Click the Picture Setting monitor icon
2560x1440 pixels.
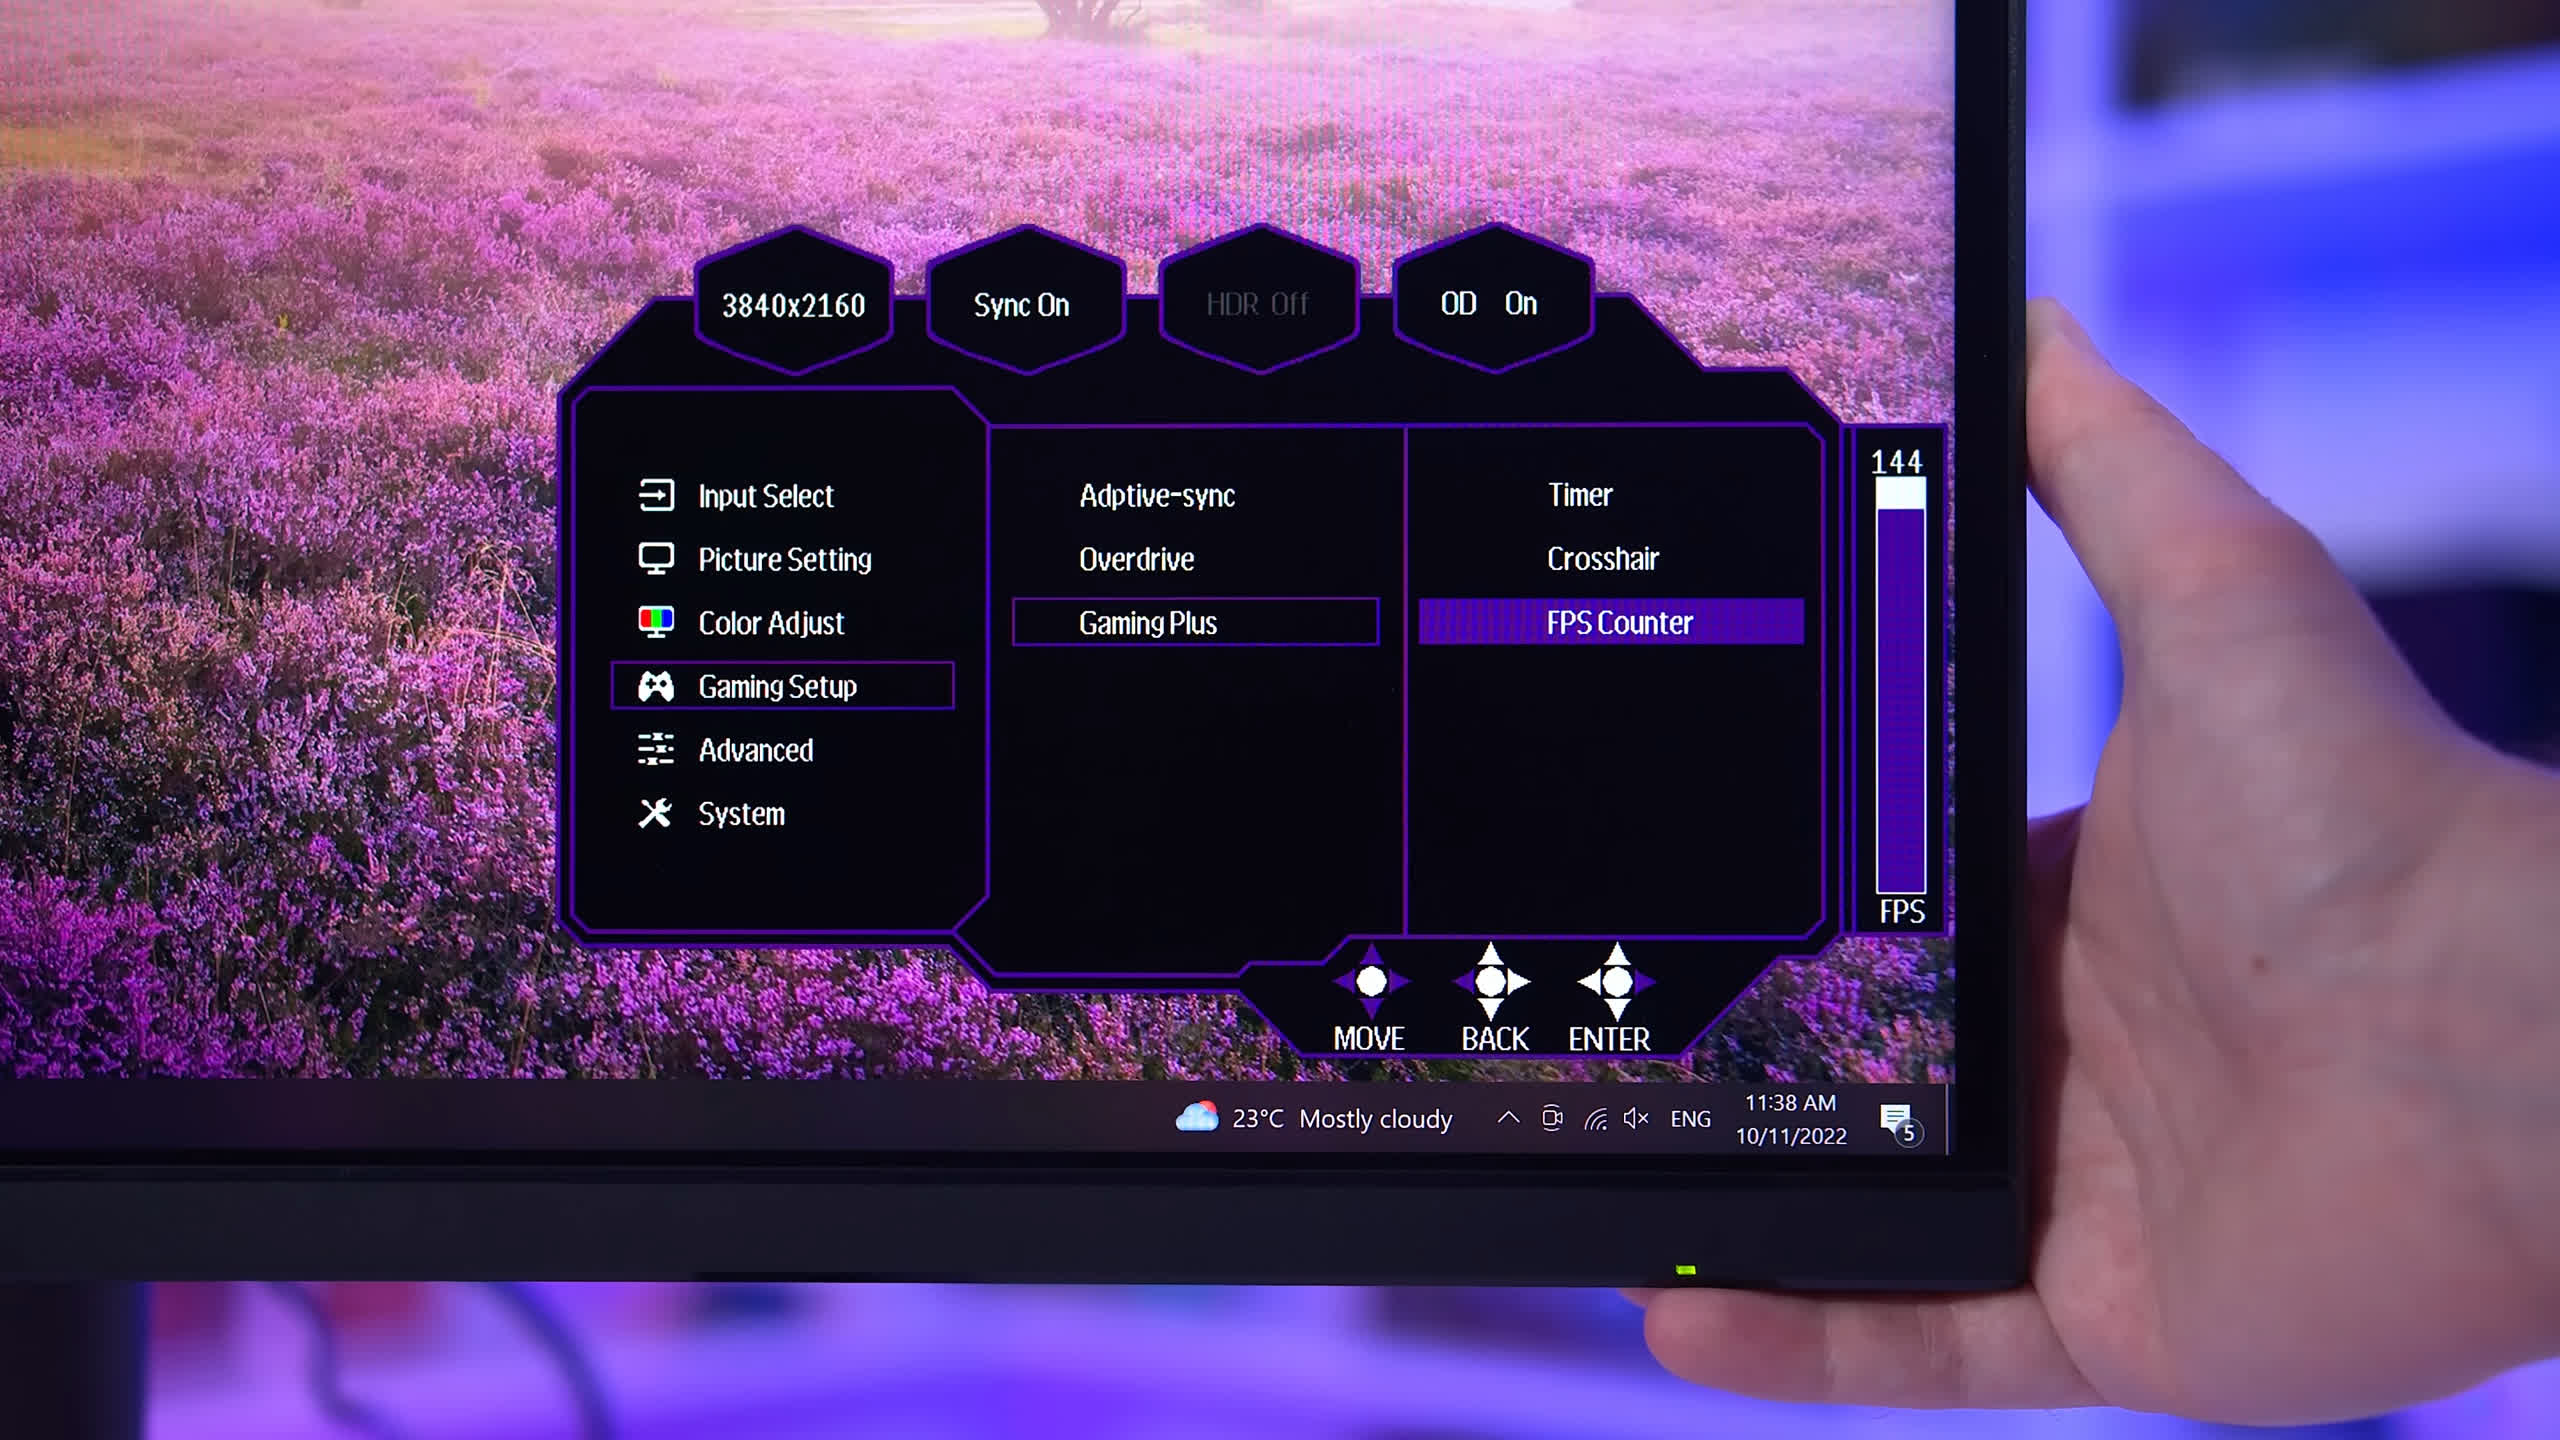click(656, 559)
